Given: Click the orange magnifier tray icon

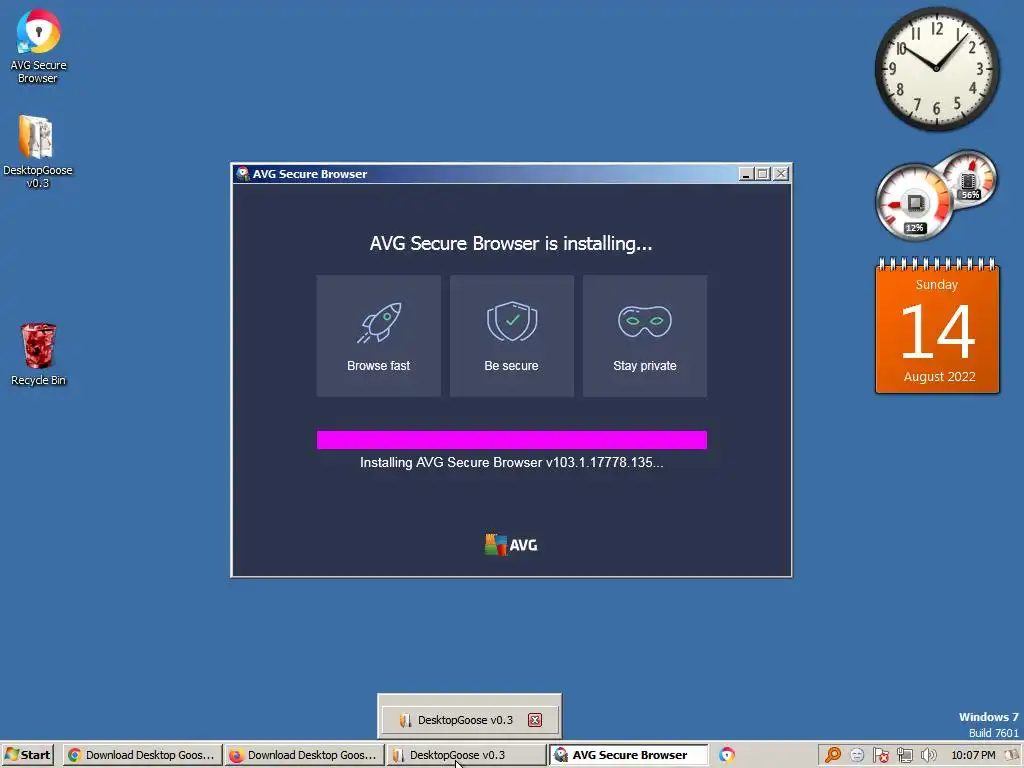Looking at the screenshot, I should [833, 755].
